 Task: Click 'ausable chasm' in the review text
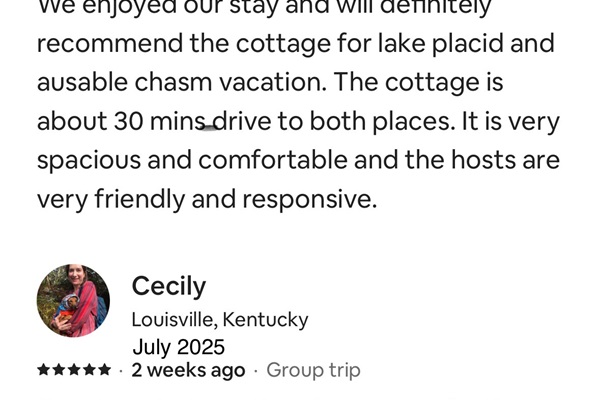pos(124,82)
